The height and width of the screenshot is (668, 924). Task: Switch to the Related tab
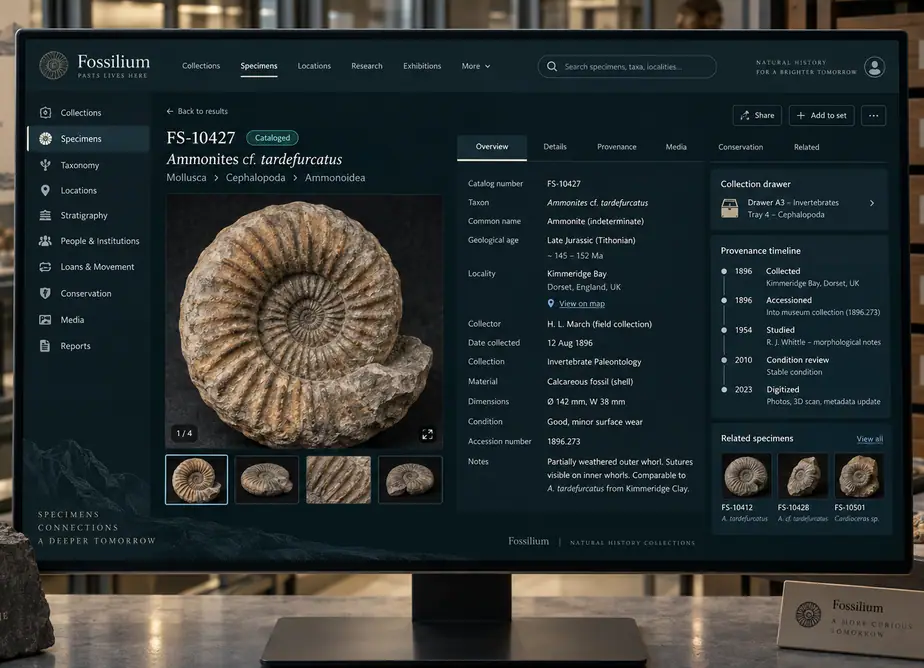pos(806,147)
